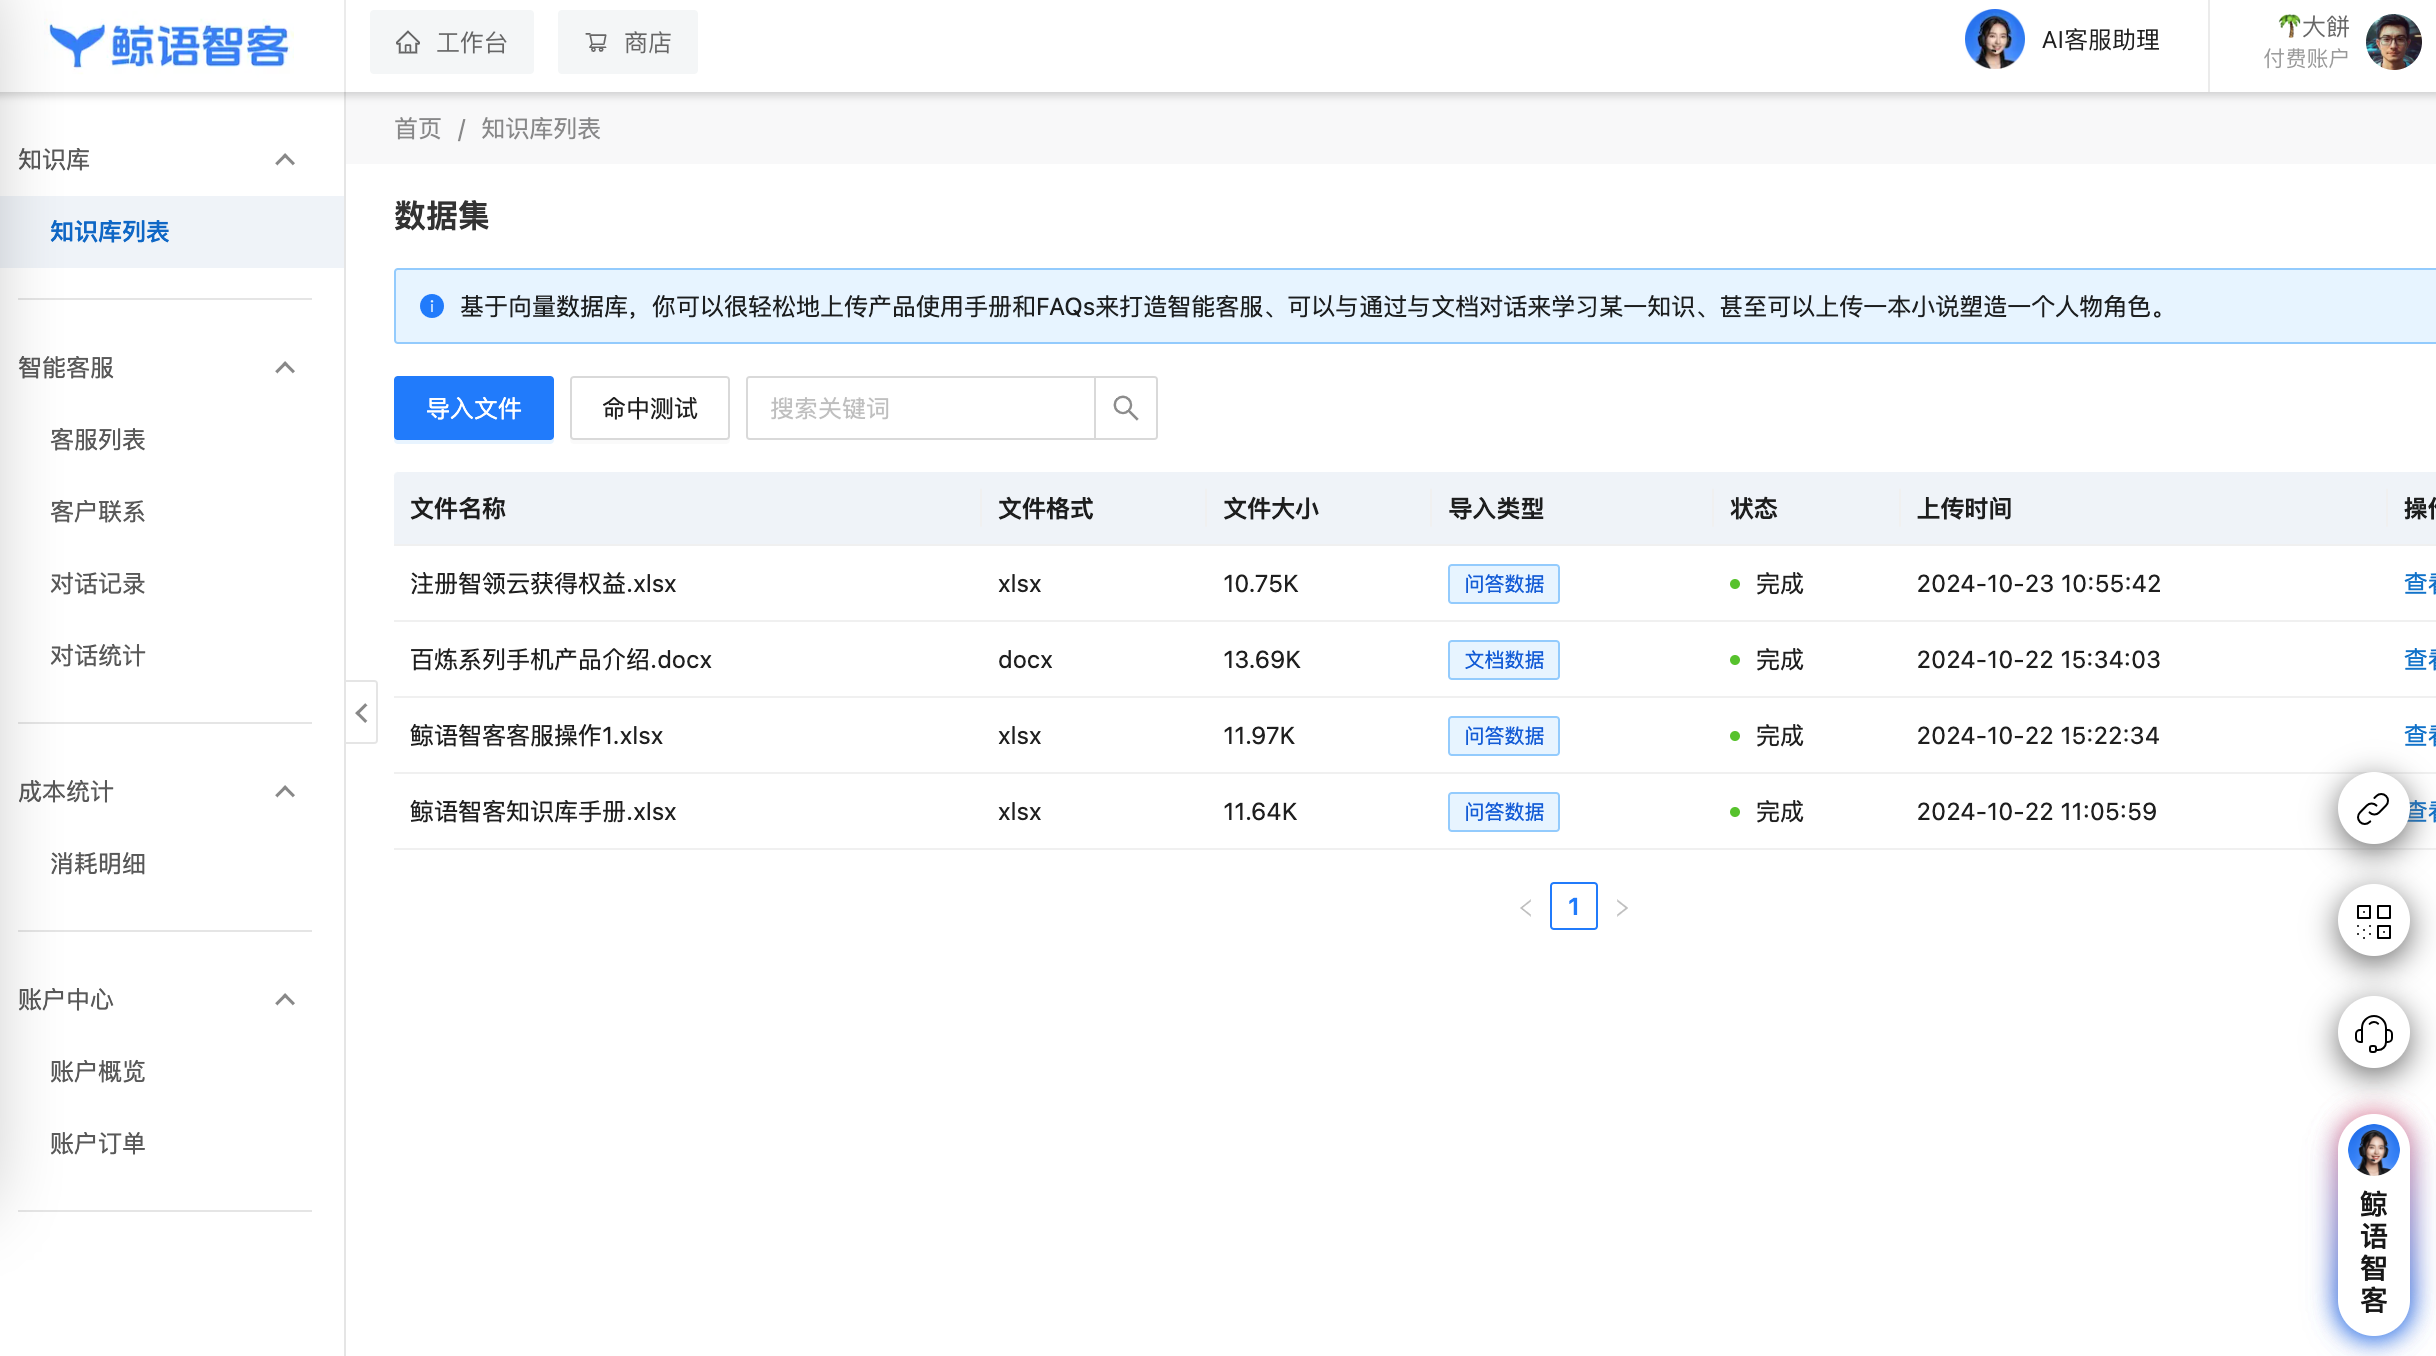Click 完成 status of 百炼系列手机产品介绍.docx row

1767,660
